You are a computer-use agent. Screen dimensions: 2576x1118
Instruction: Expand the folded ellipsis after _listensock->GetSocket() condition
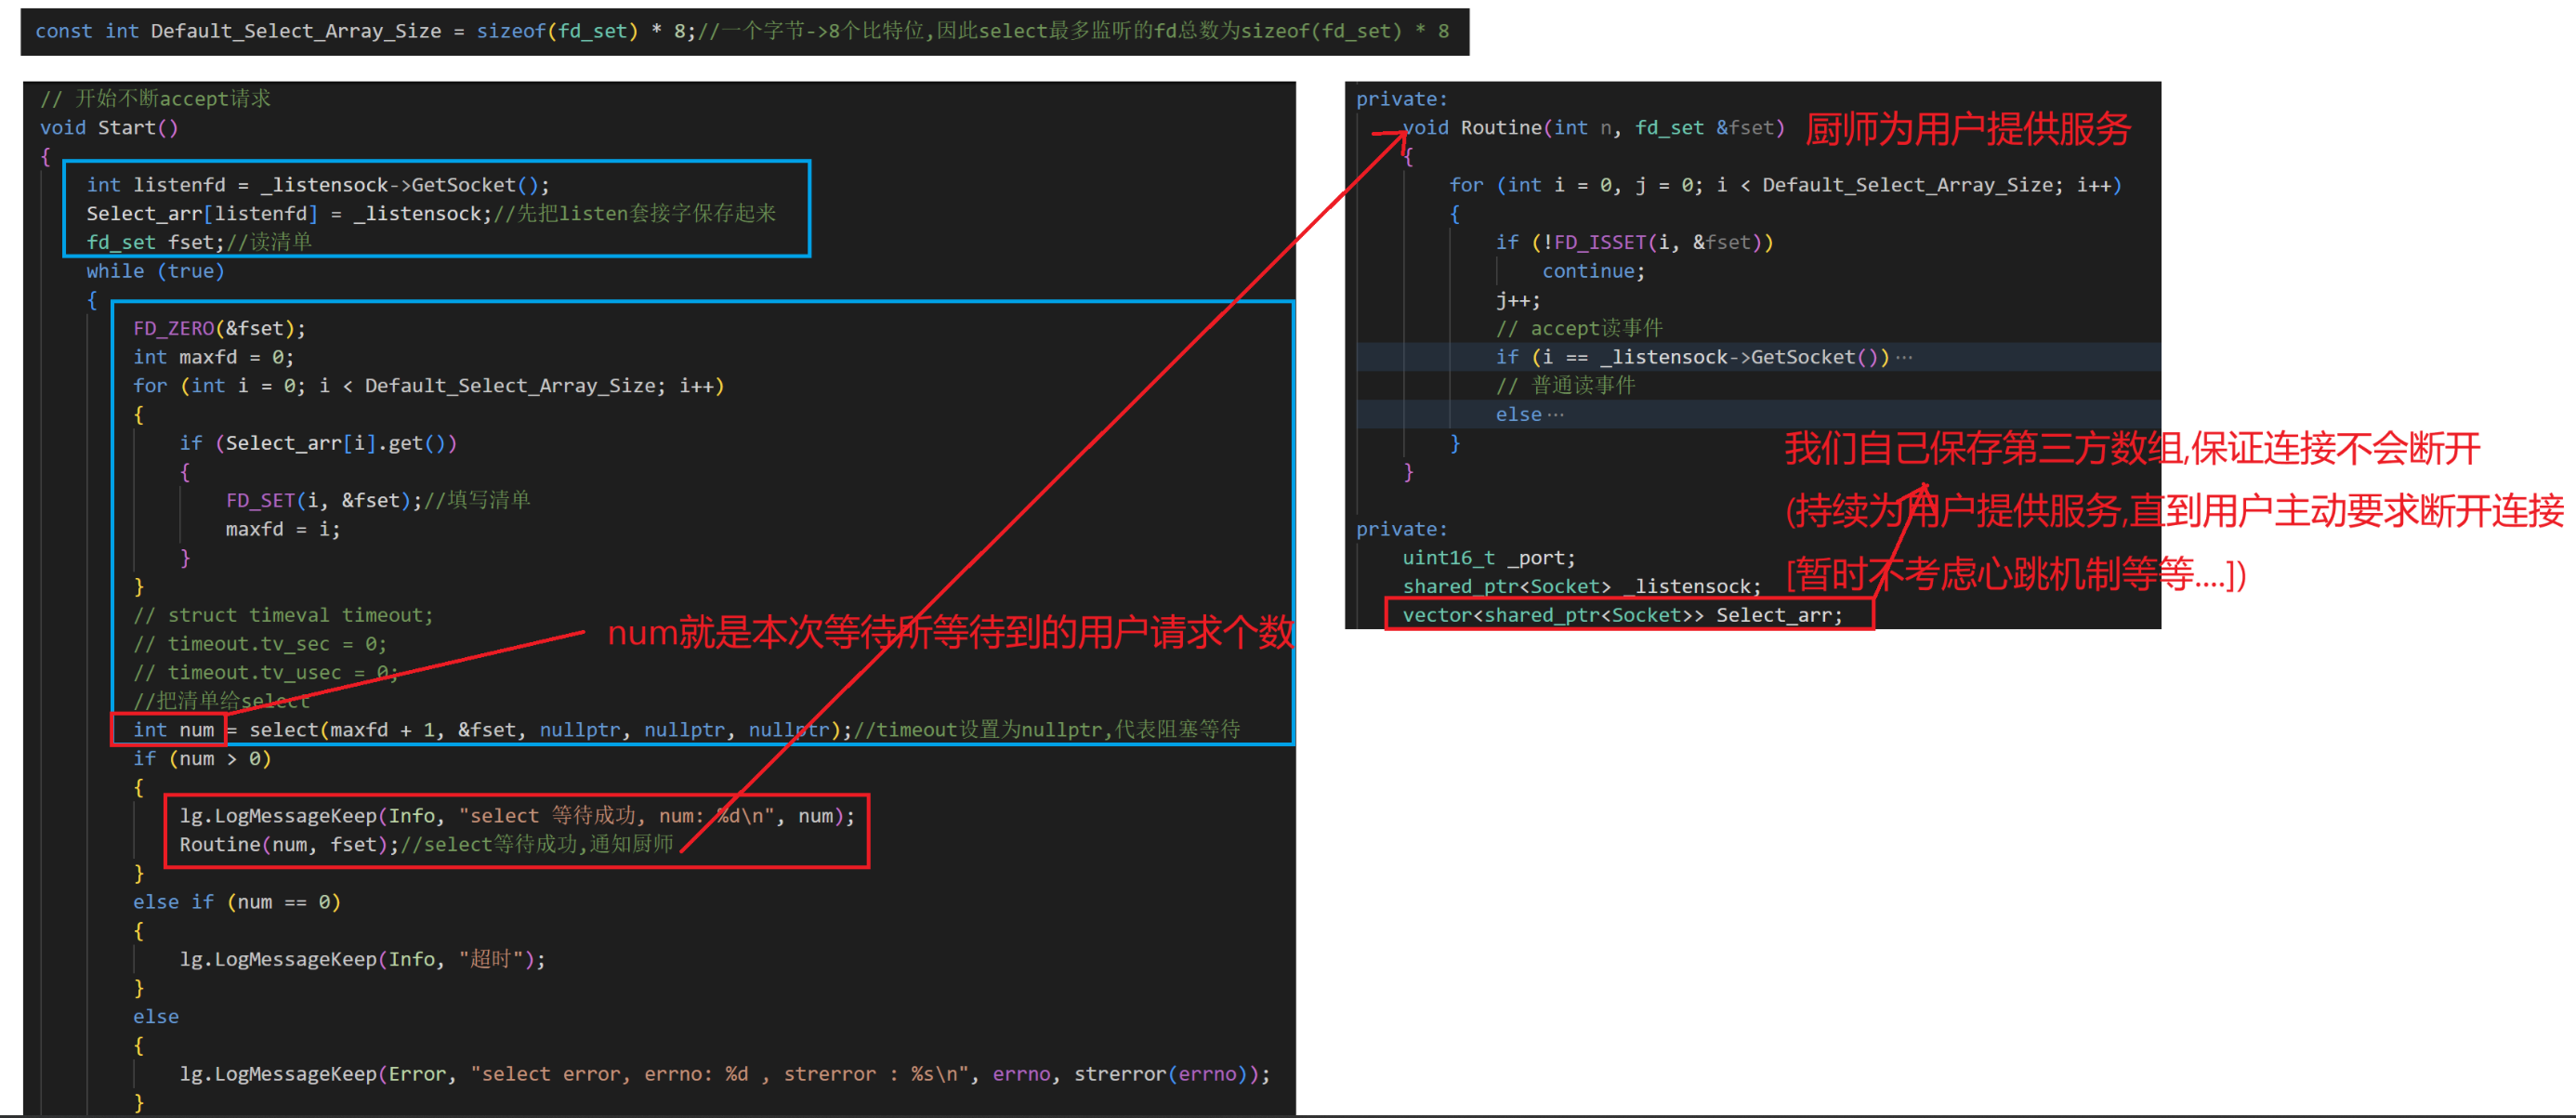(x=1904, y=357)
